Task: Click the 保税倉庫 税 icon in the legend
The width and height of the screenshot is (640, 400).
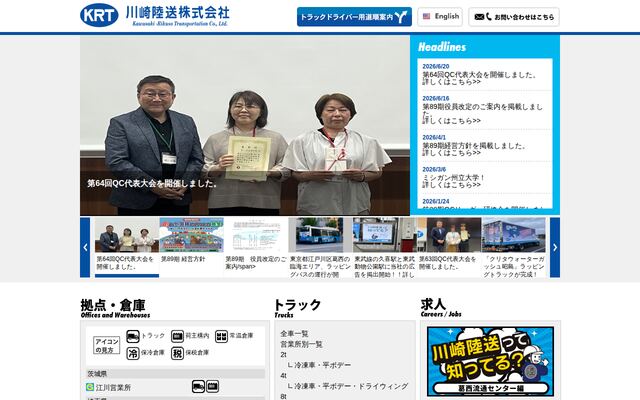Action: tap(177, 353)
